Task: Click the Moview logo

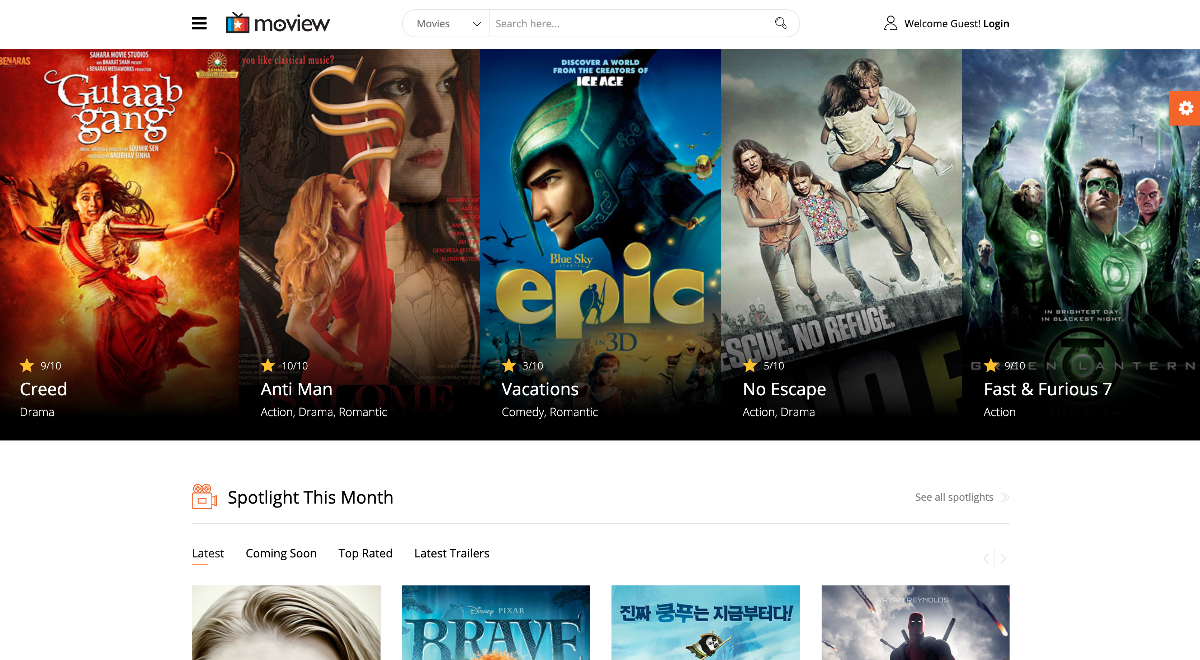Action: (x=278, y=23)
